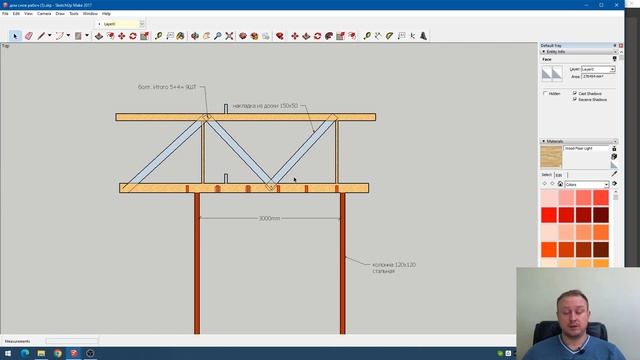The width and height of the screenshot is (640, 360).
Task: Pick the Line drawing tool
Action: click(41, 36)
